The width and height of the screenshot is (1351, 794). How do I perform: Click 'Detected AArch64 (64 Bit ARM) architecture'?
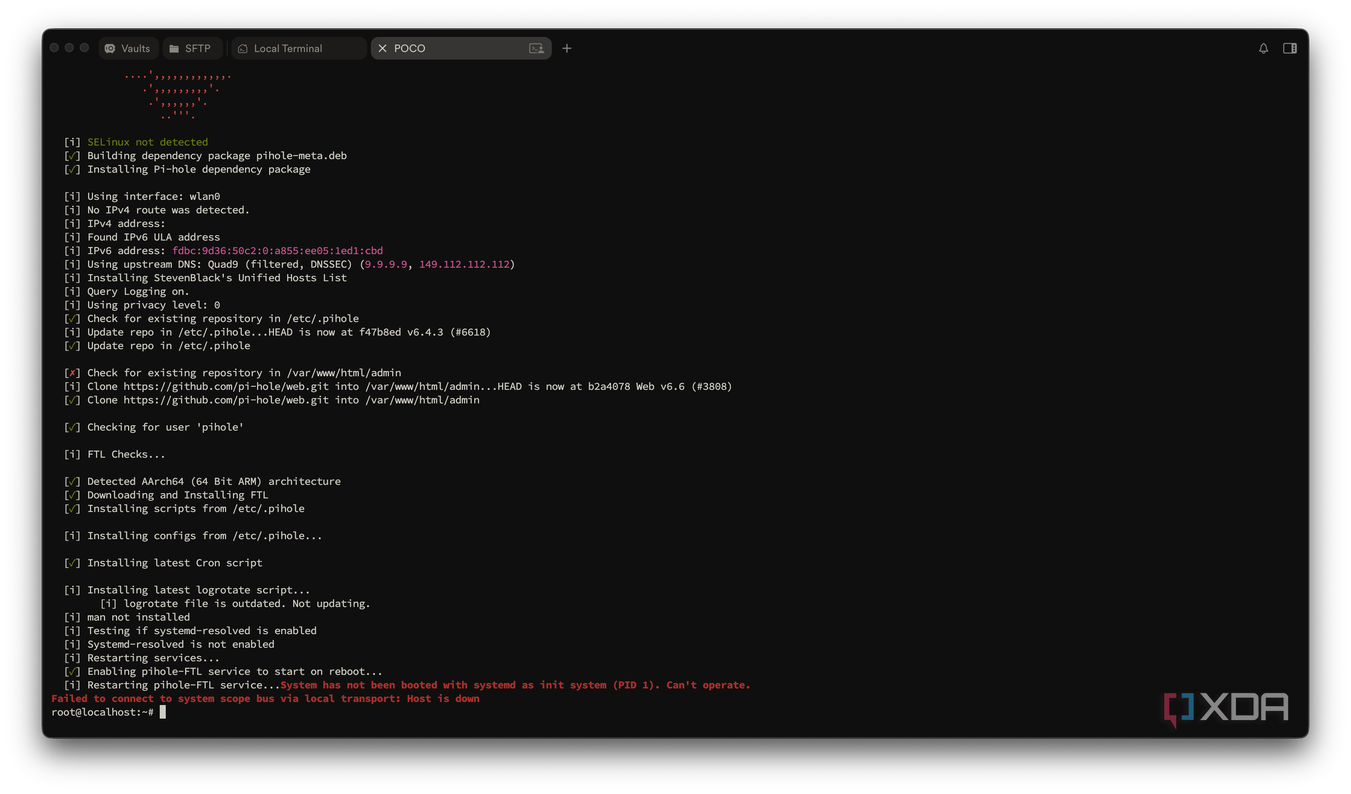click(x=214, y=481)
